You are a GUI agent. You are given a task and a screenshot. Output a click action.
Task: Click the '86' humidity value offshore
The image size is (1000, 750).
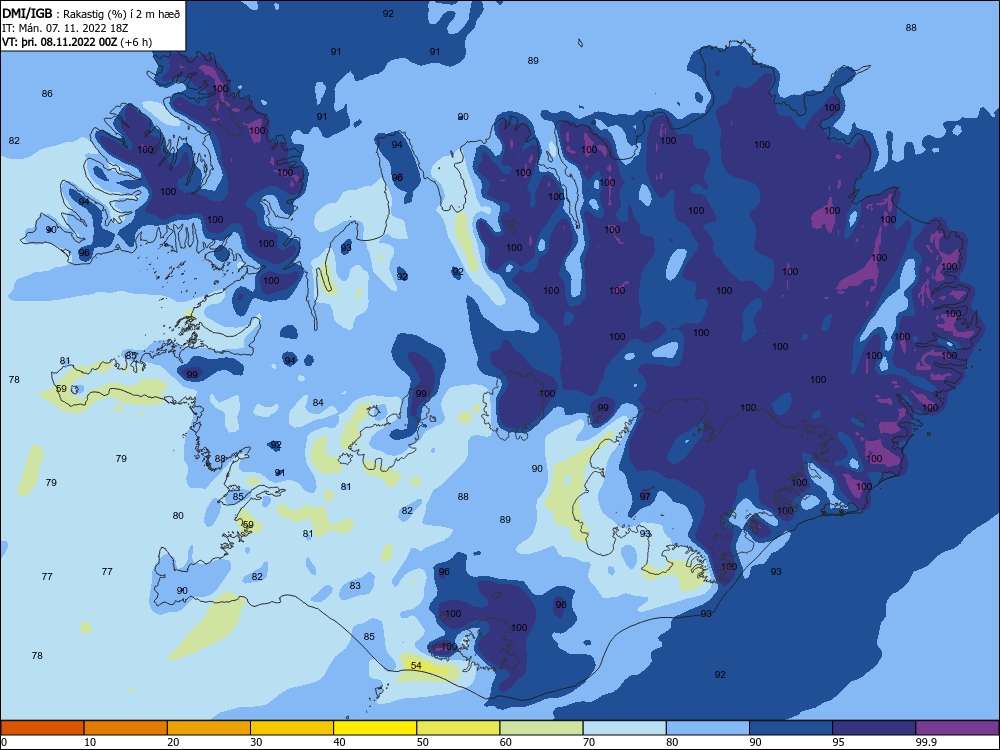47,94
